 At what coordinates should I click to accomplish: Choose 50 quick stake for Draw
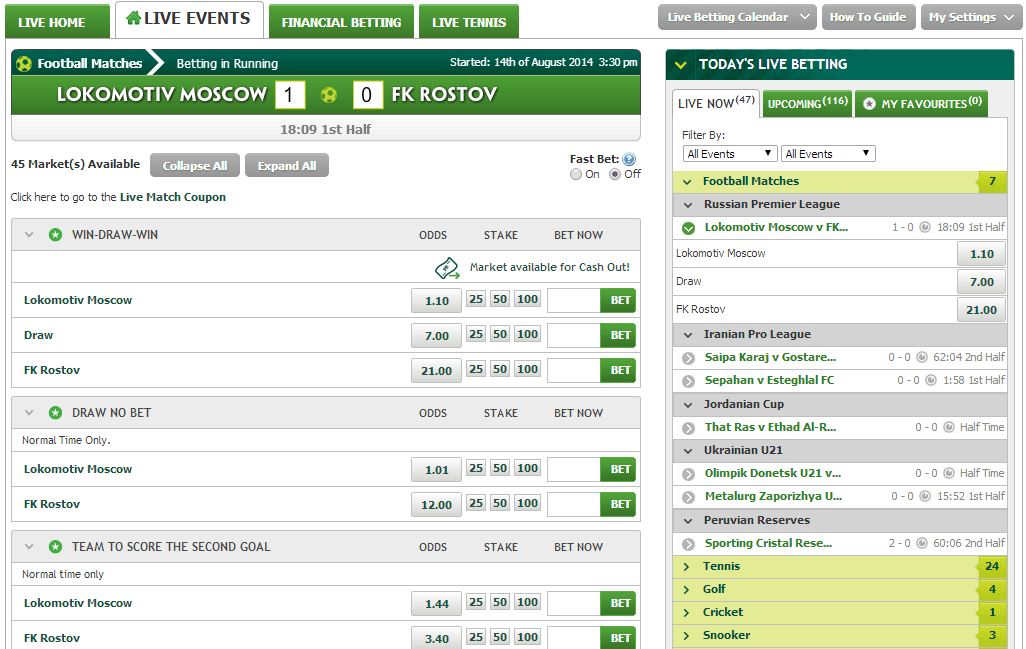tap(500, 334)
